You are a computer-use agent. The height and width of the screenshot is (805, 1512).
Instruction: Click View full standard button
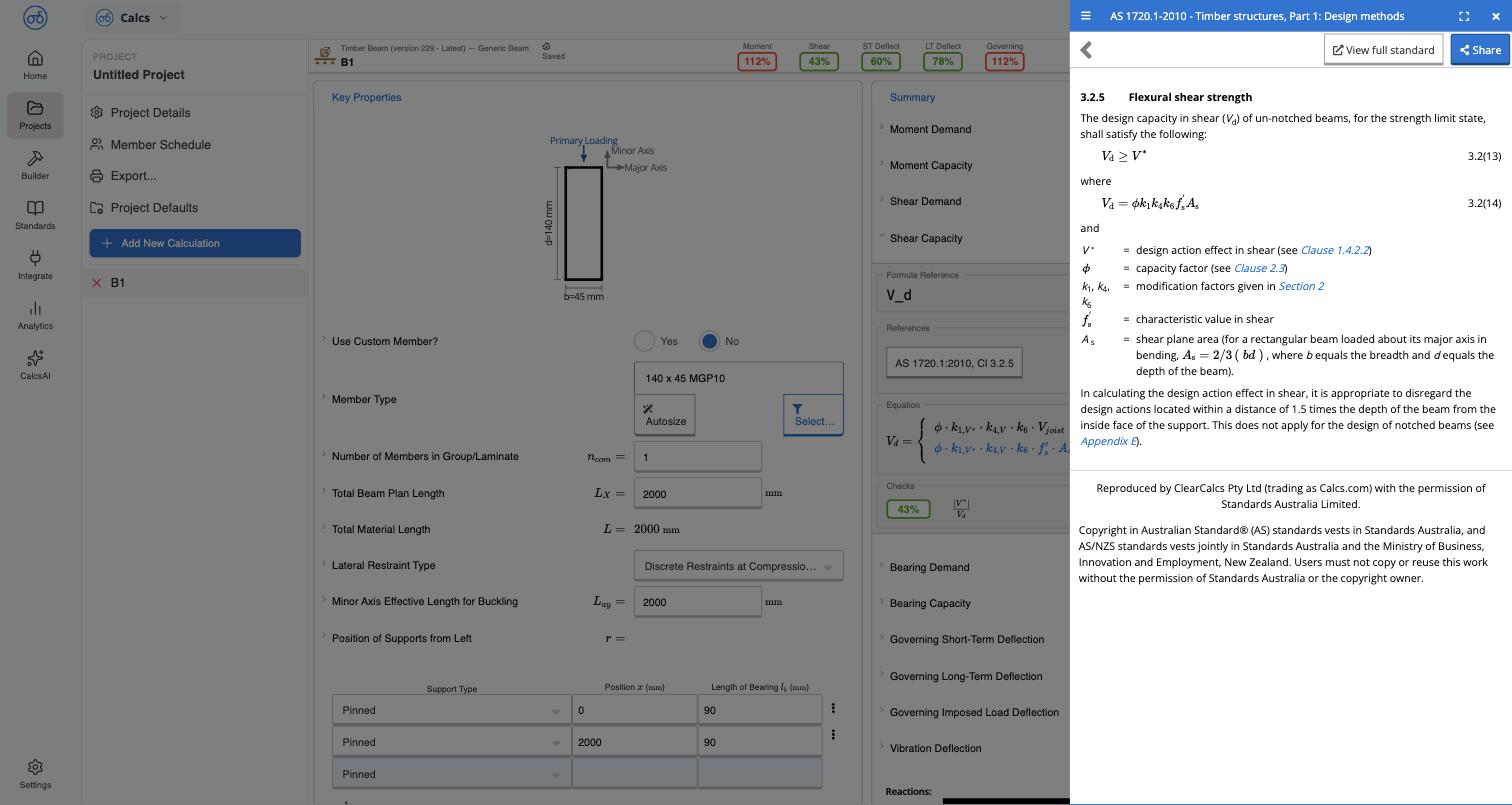tap(1383, 50)
